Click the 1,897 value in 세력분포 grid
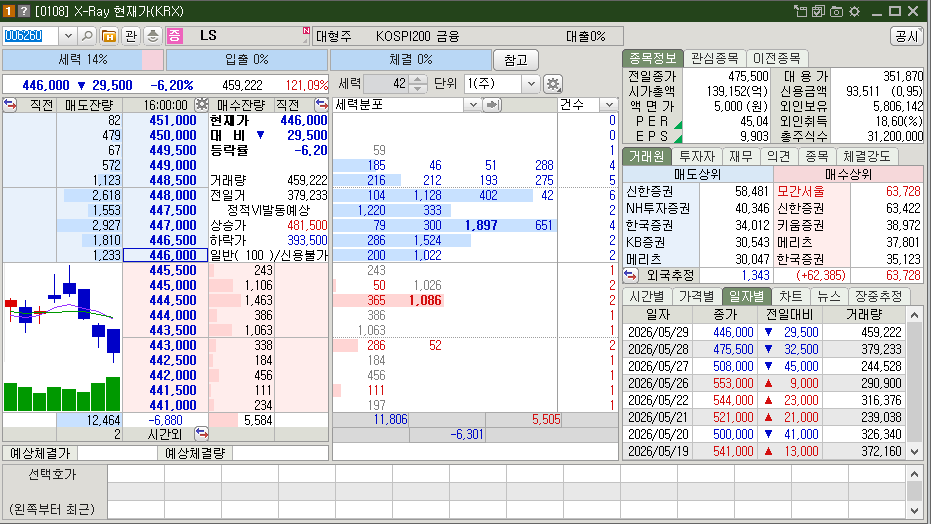The width and height of the screenshot is (931, 524). [481, 226]
